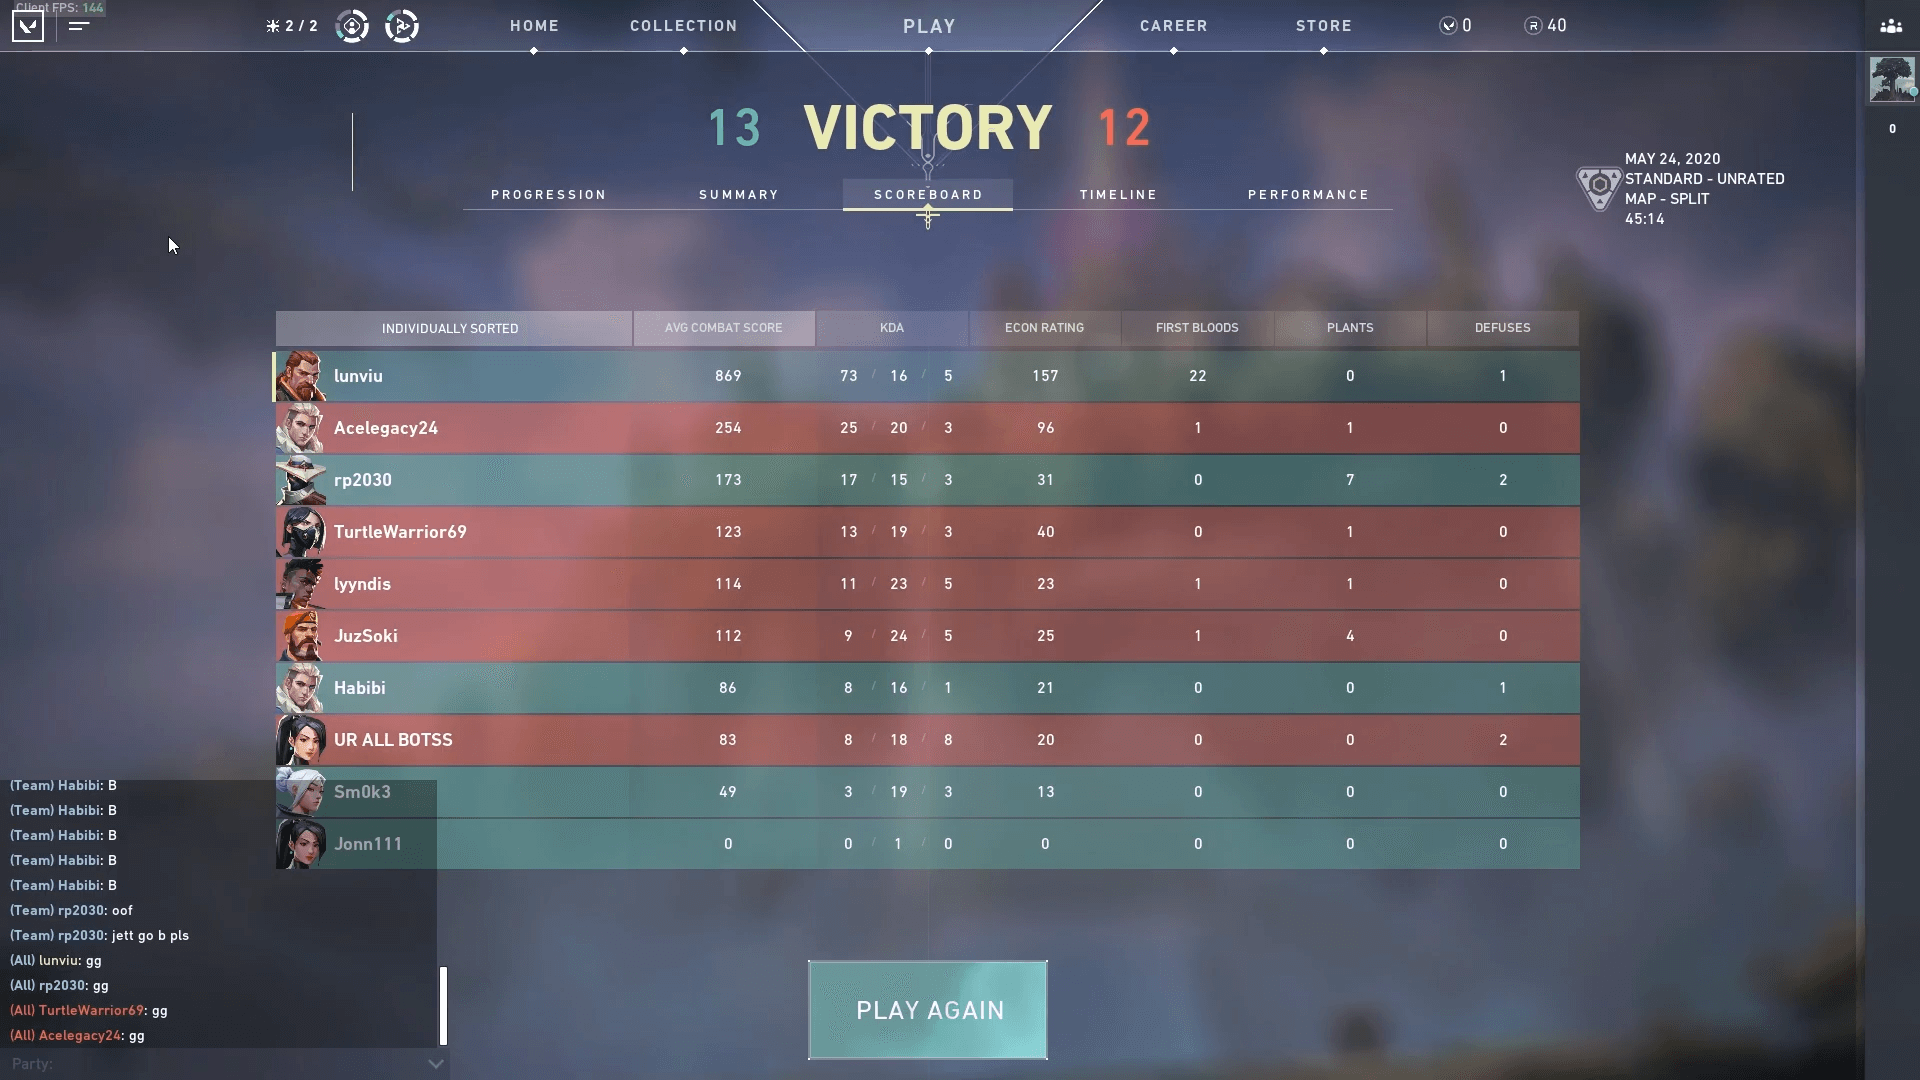Click the agent portrait icon for JuzSoki

(299, 636)
